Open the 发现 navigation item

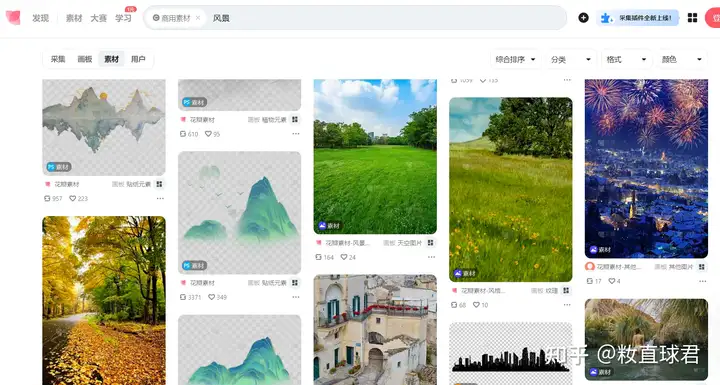(40, 18)
